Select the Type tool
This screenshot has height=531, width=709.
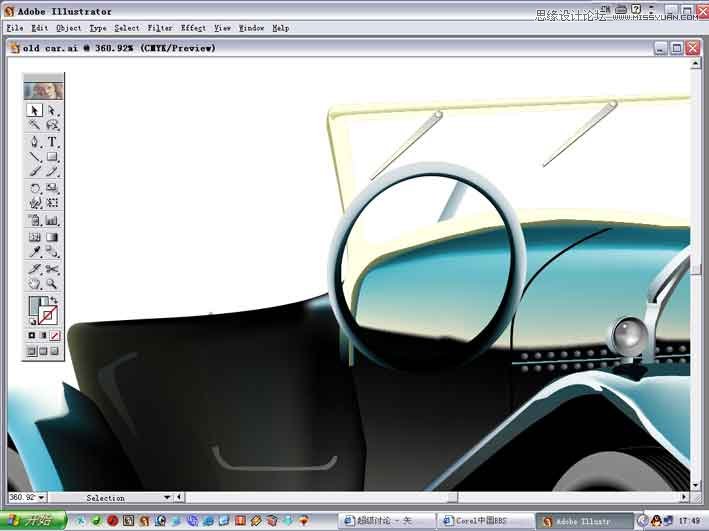click(x=52, y=142)
